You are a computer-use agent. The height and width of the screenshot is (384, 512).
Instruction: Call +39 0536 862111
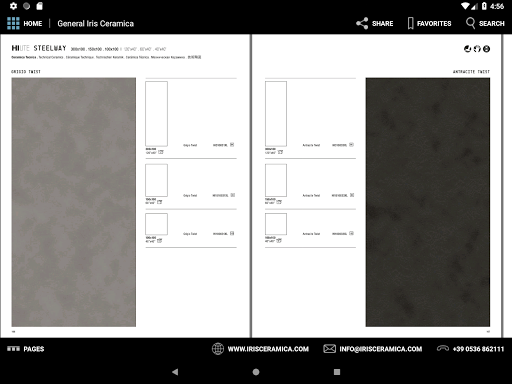pos(478,349)
